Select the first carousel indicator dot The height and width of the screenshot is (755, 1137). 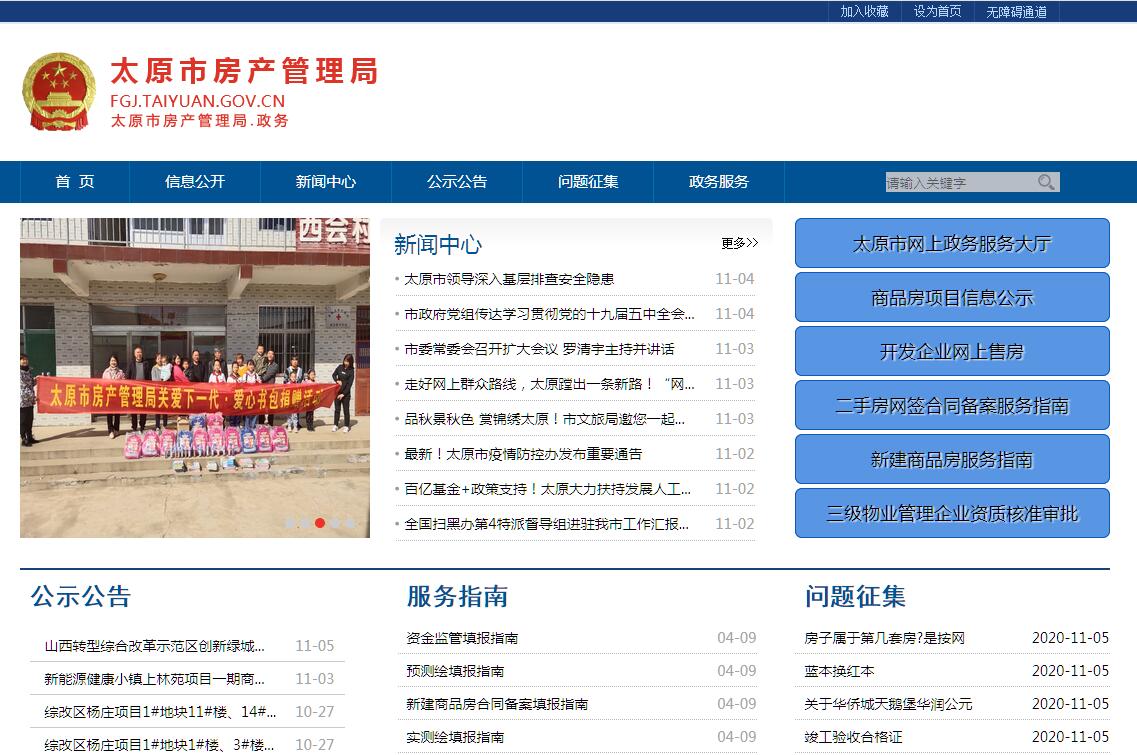click(290, 523)
